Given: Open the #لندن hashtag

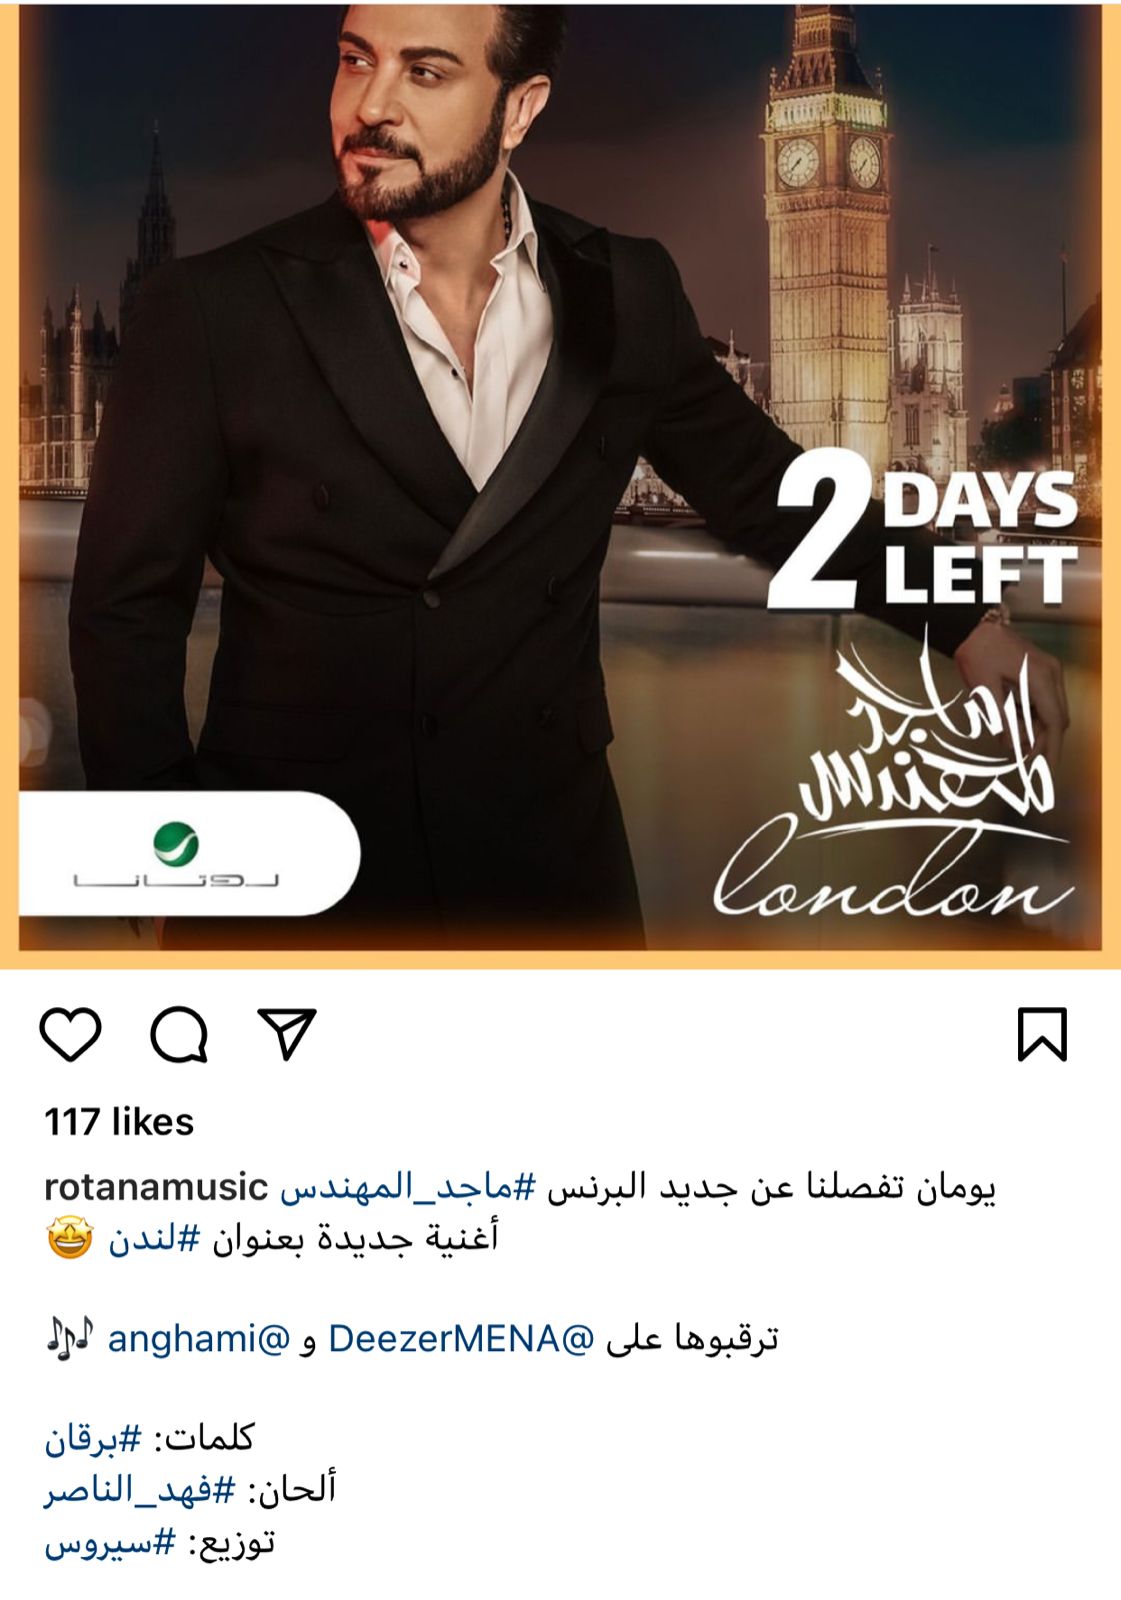Looking at the screenshot, I should point(155,1239).
